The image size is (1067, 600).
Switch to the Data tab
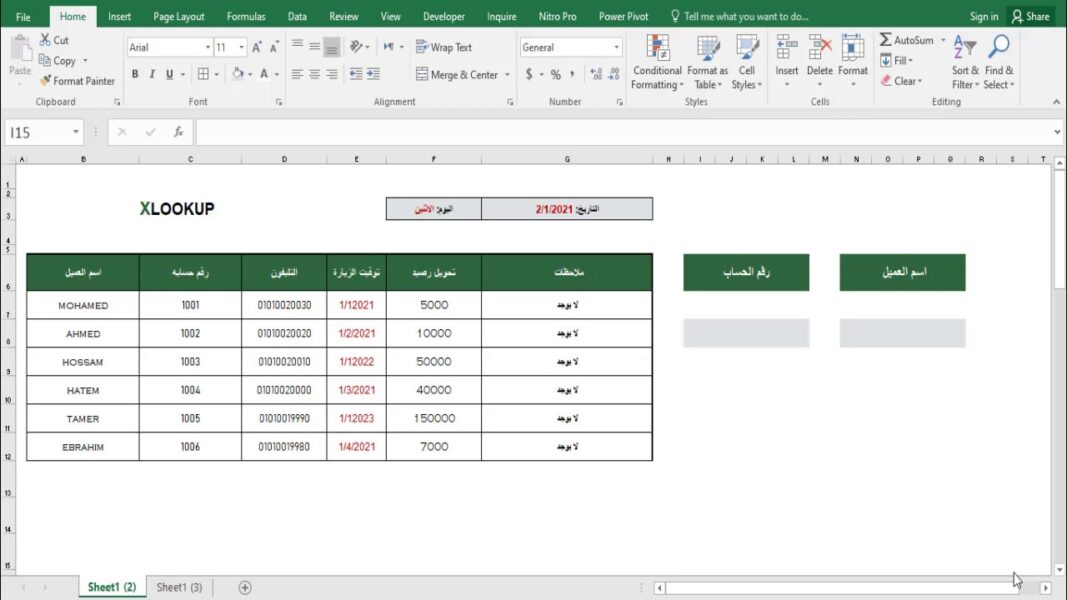click(x=297, y=16)
